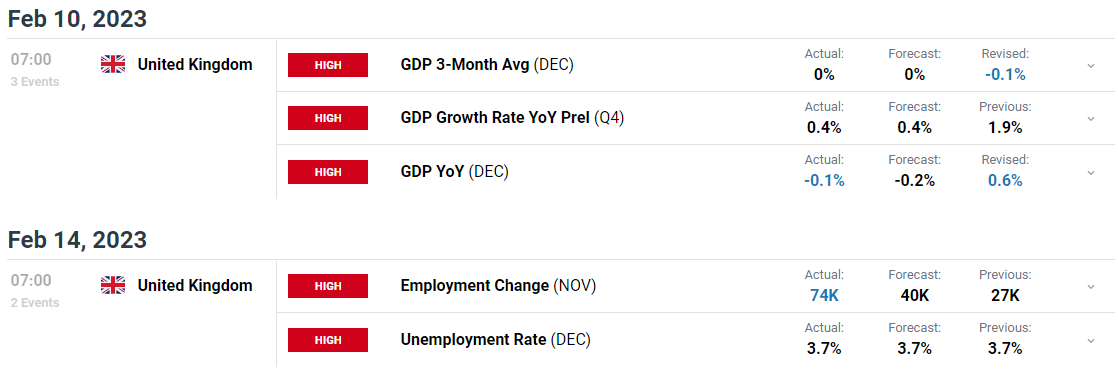Image resolution: width=1118 pixels, height=369 pixels.
Task: Expand GDP YoY (DEC) row chevron
Action: click(x=1090, y=172)
